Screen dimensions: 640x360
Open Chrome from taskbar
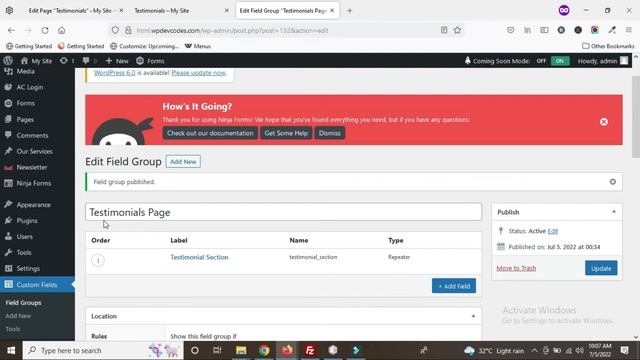point(264,350)
